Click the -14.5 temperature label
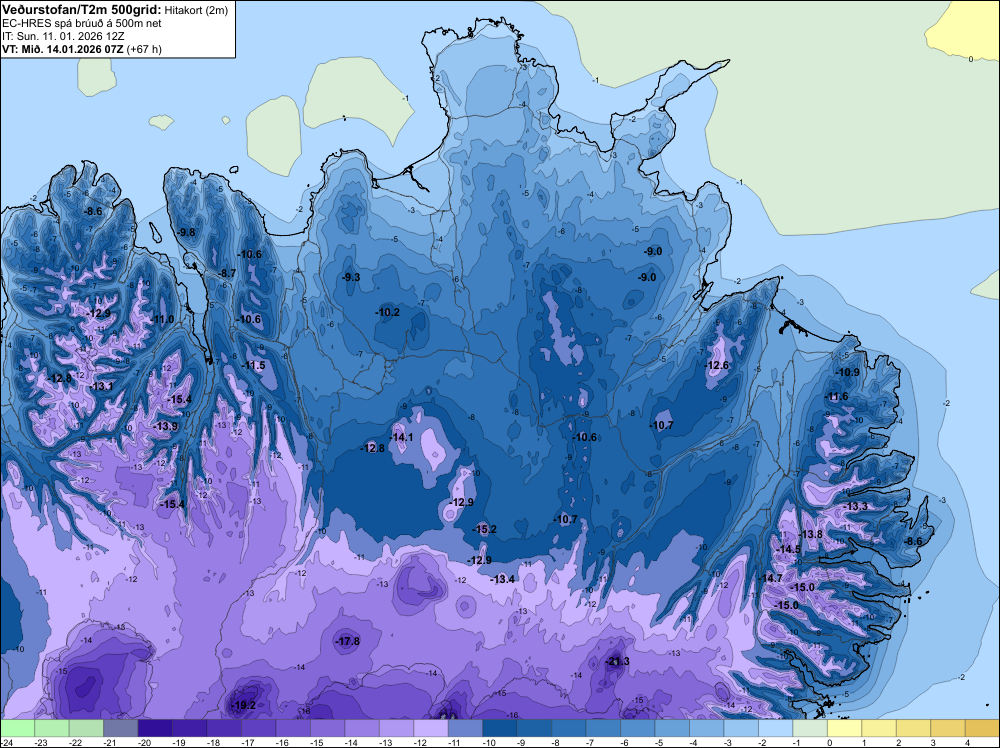1000x748 pixels. (x=789, y=550)
